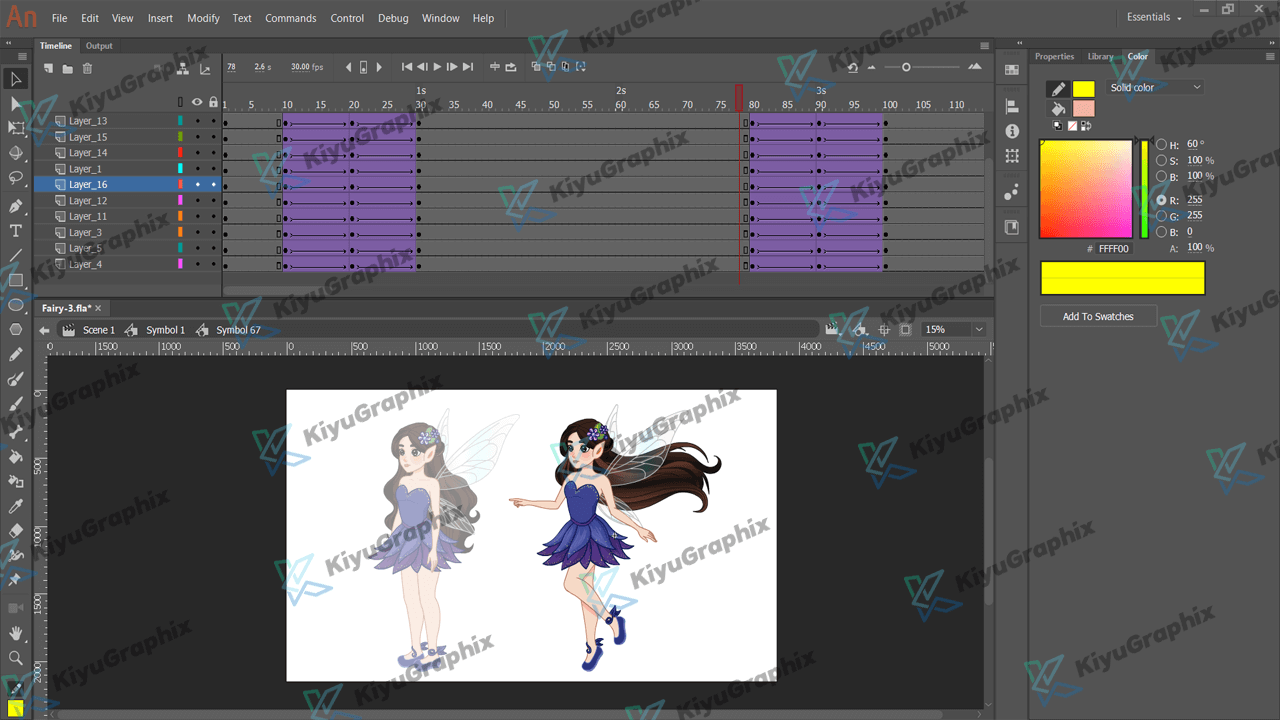Toggle visibility dot for Layer_13

pyautogui.click(x=197, y=121)
